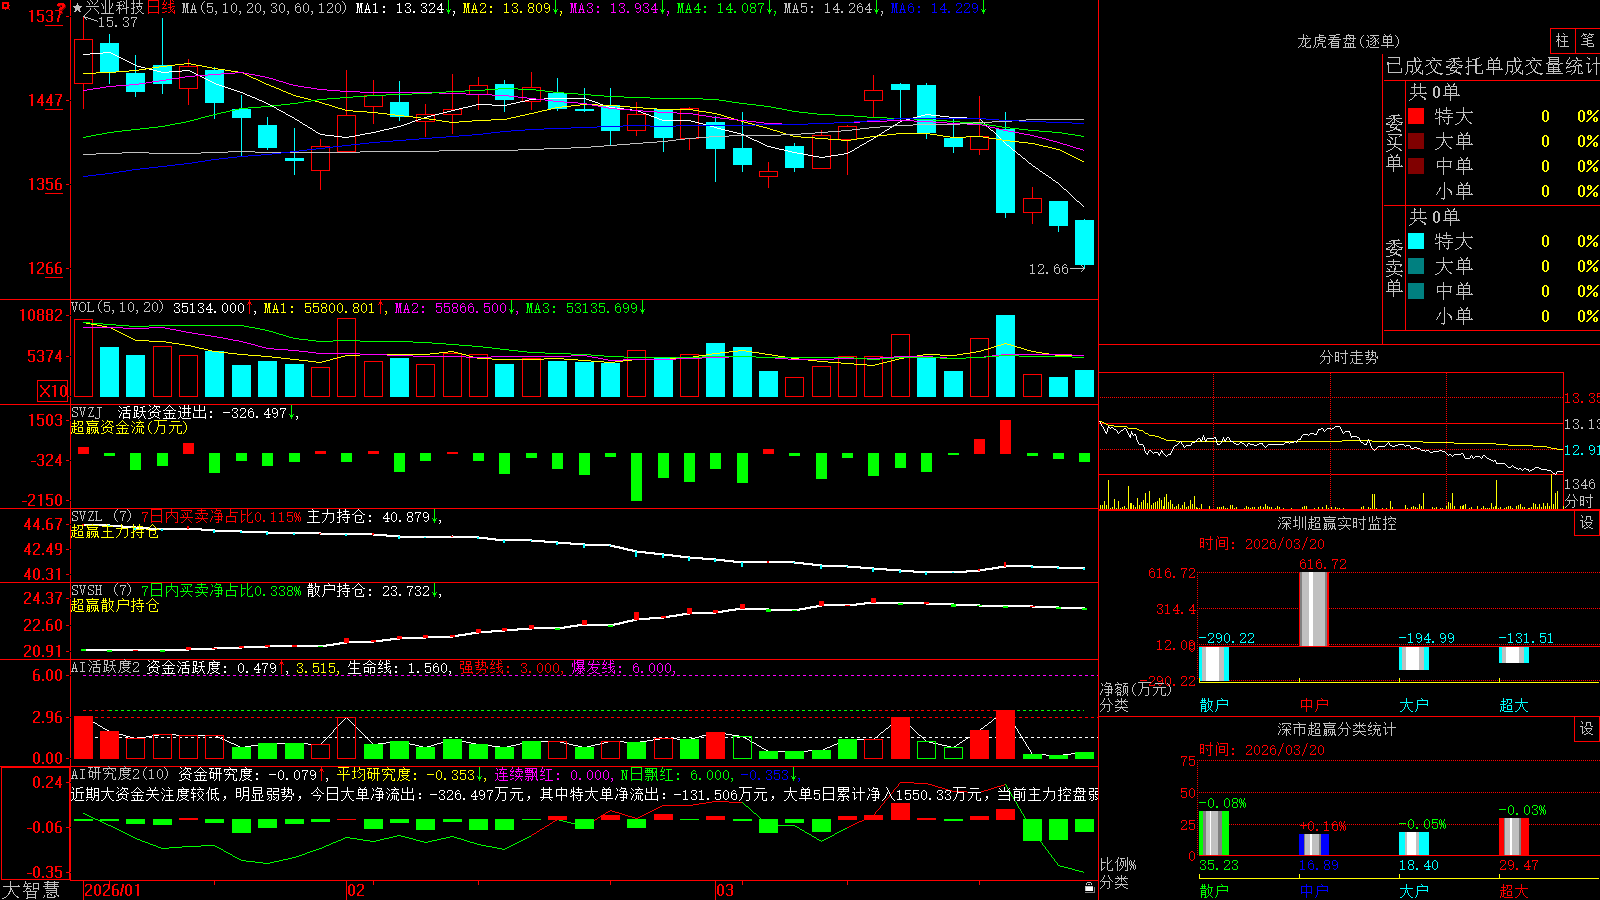Click the 委卖单 vertical label
The image size is (1600, 900).
click(1394, 267)
